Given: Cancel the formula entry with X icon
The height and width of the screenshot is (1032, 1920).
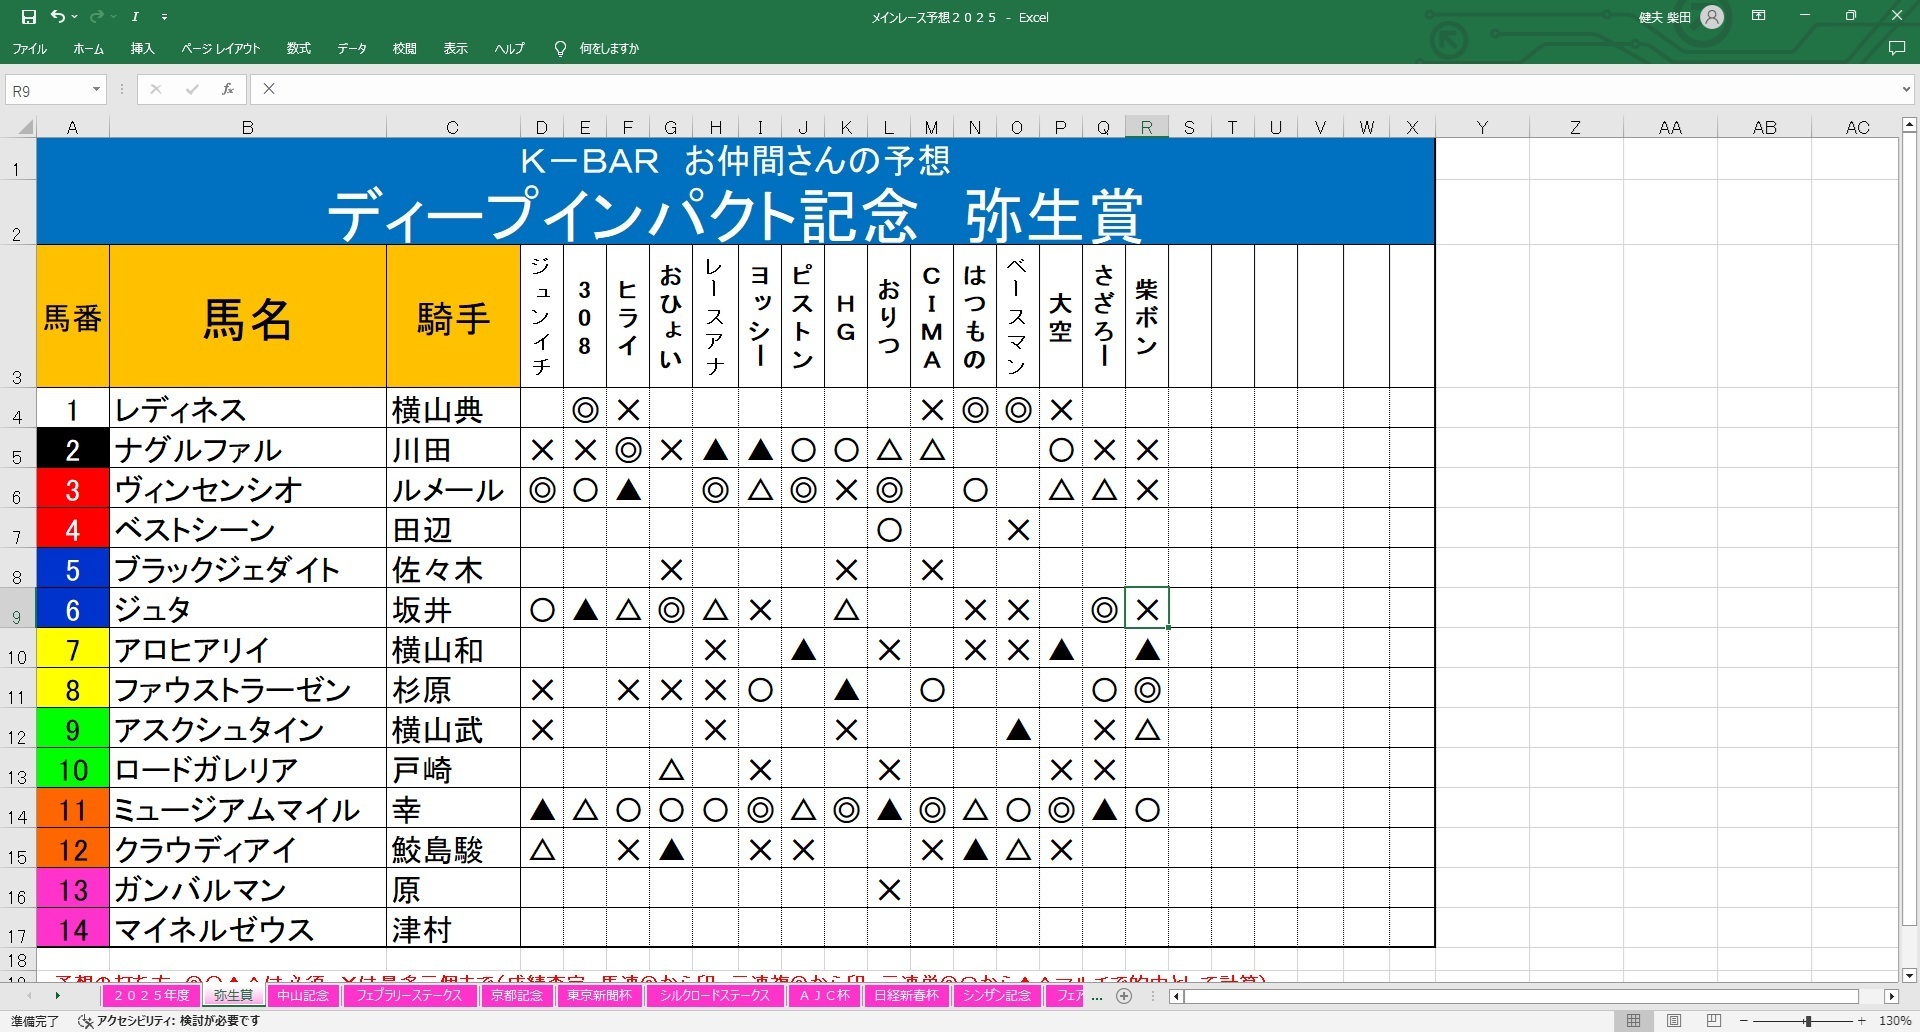Looking at the screenshot, I should [x=155, y=89].
